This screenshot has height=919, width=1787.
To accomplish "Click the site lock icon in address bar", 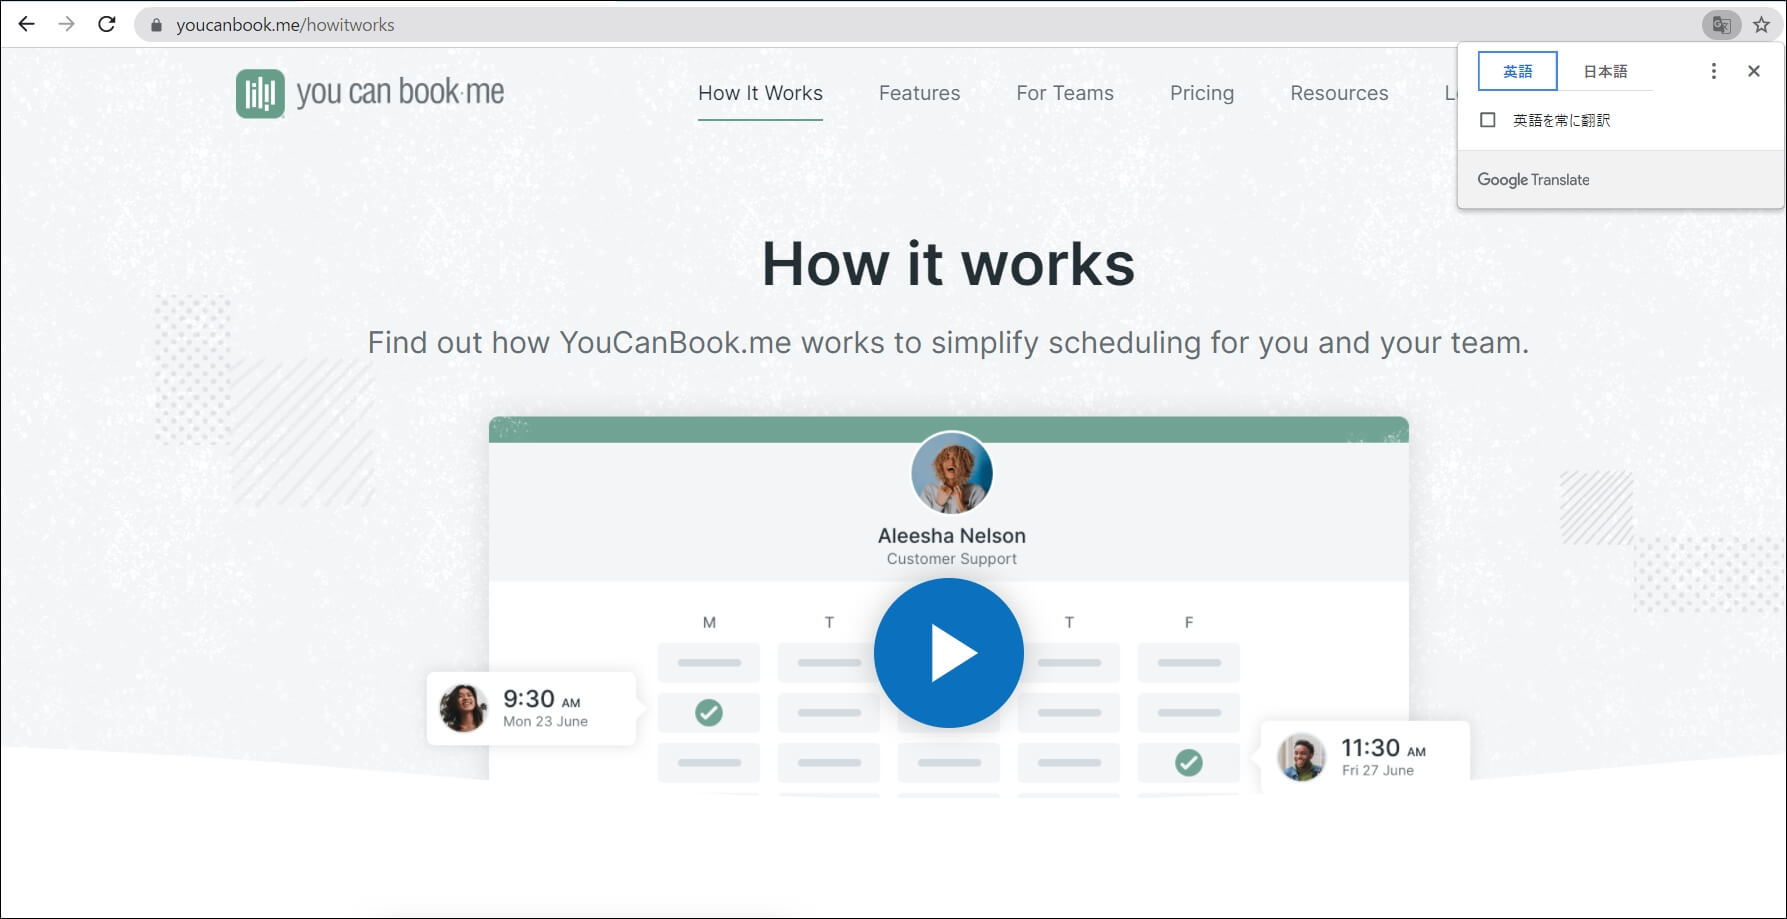I will tap(156, 25).
